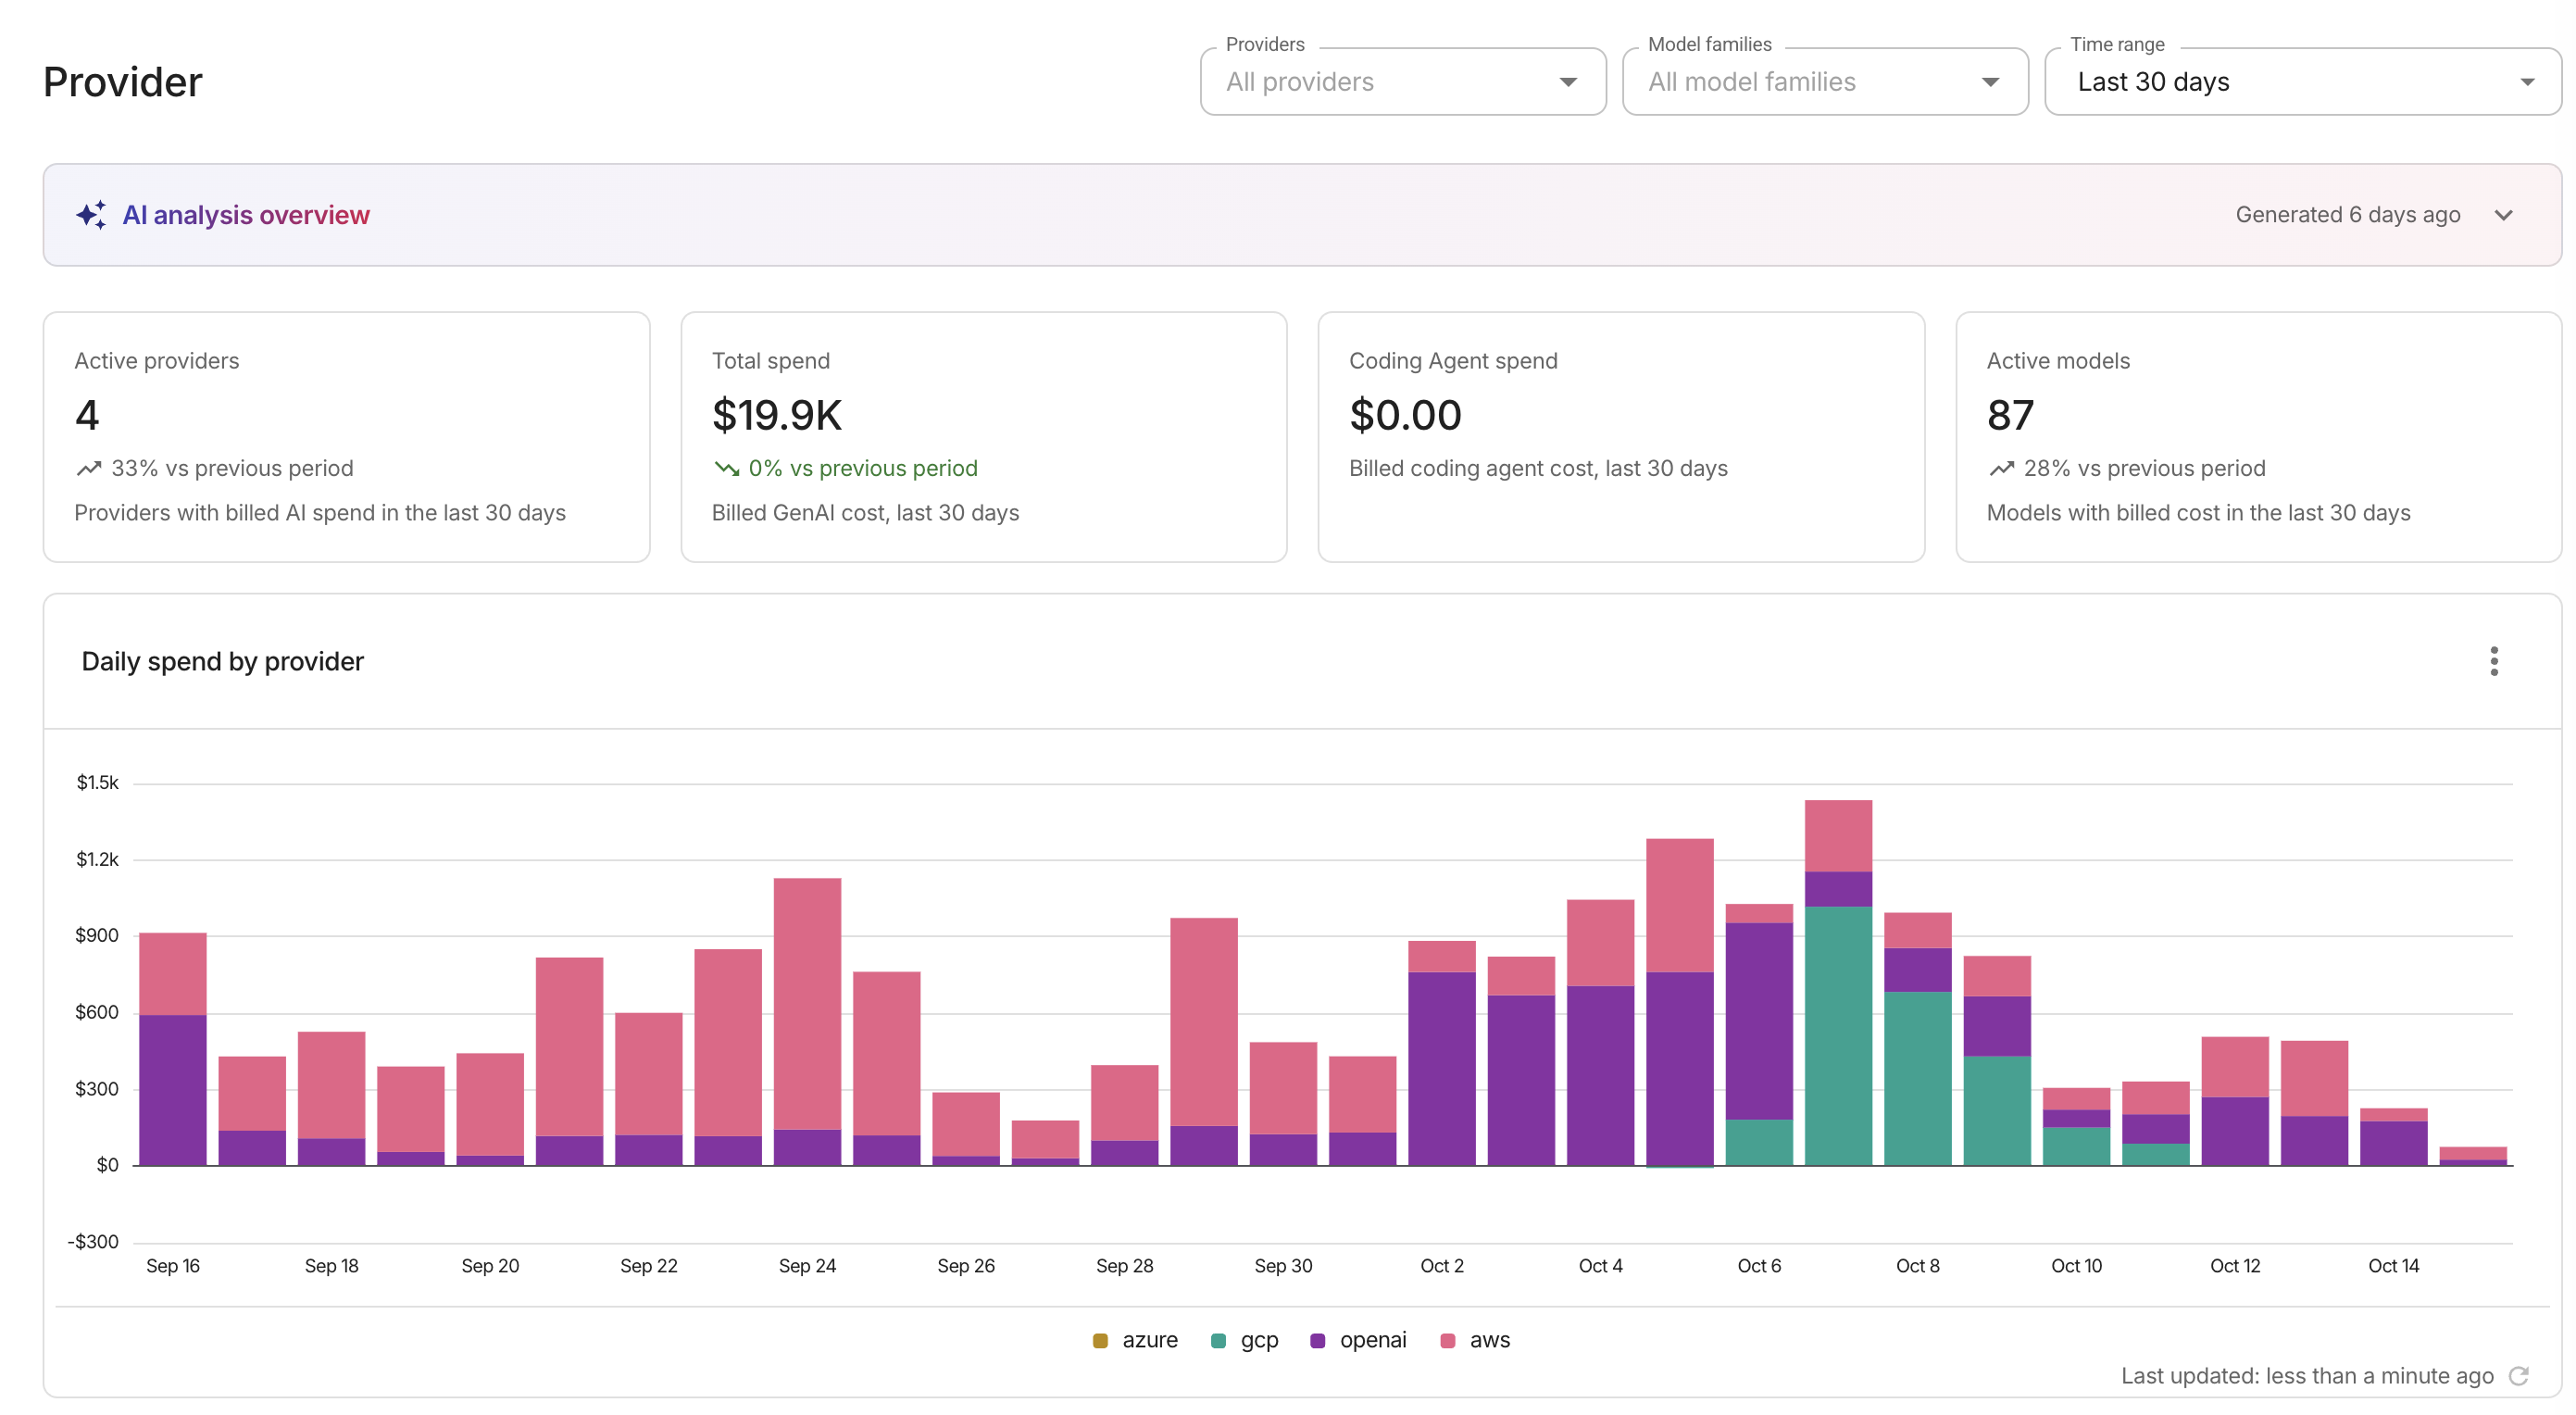Expand the AI analysis overview chevron
This screenshot has height=1415, width=2576.
pos(2503,215)
